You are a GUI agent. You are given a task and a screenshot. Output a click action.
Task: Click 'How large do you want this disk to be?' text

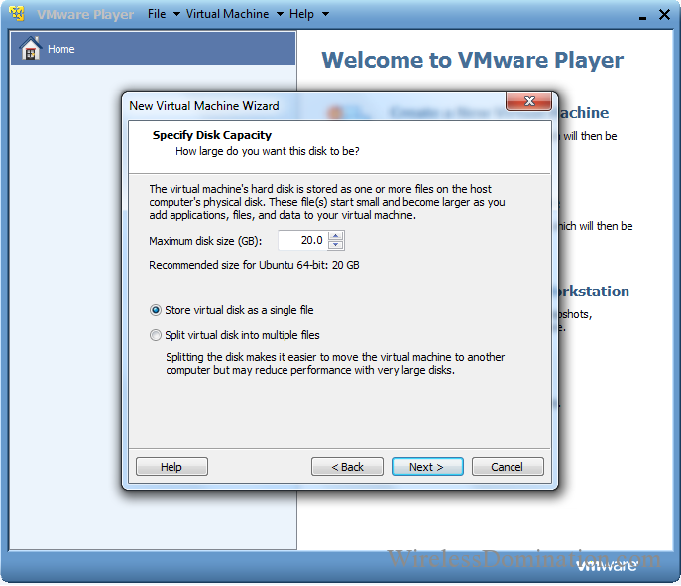pyautogui.click(x=267, y=152)
